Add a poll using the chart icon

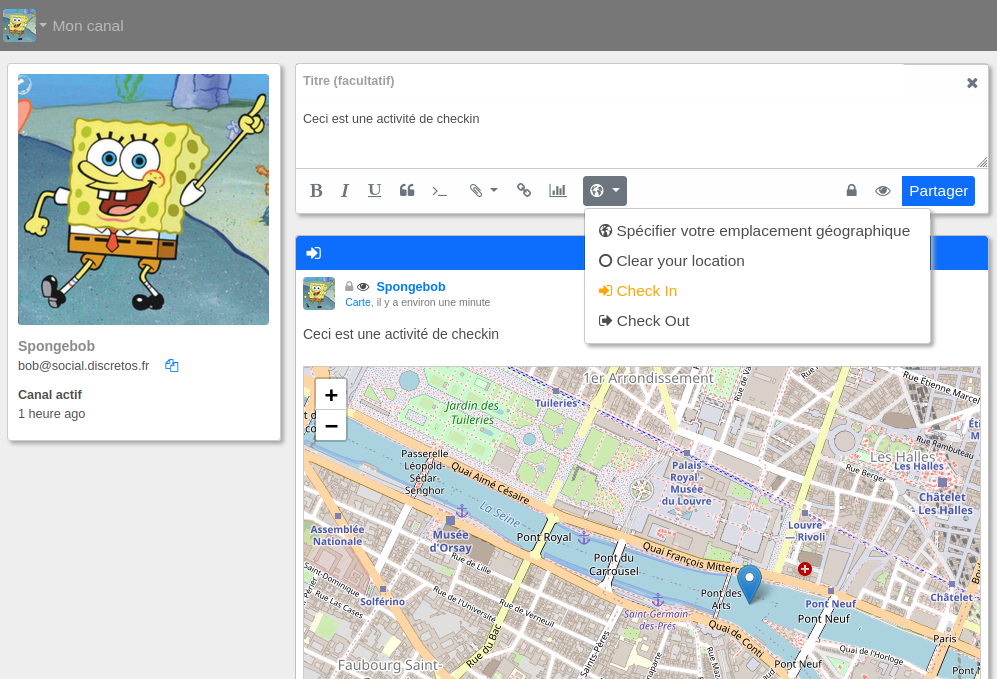click(x=557, y=191)
